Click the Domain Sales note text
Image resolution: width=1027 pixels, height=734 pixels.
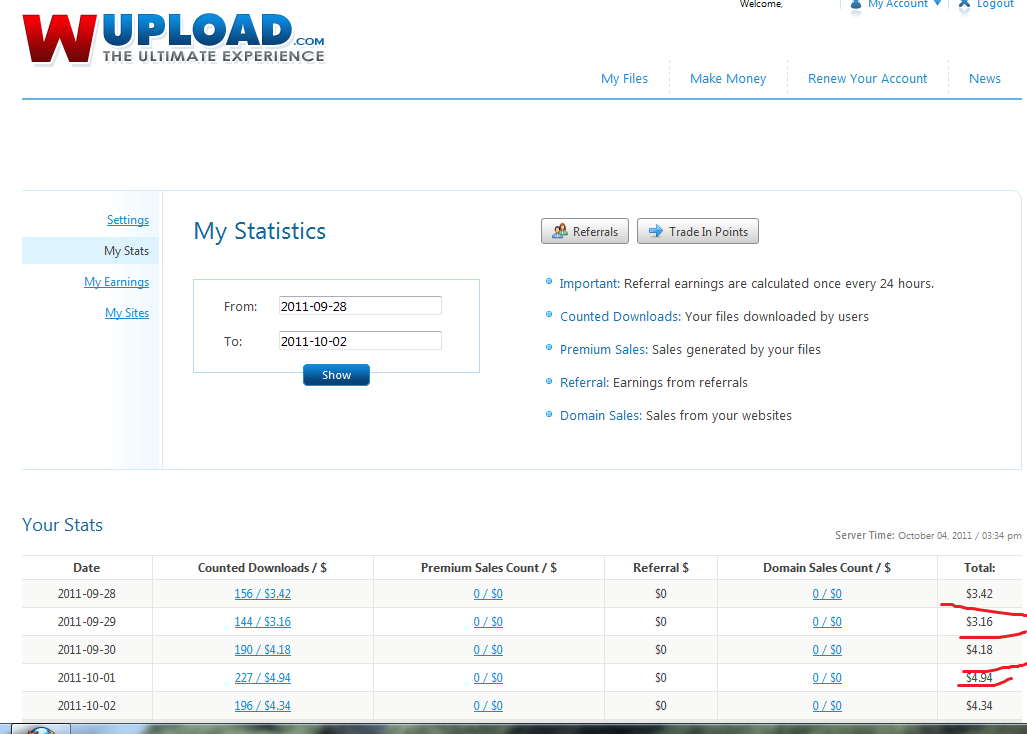point(675,416)
